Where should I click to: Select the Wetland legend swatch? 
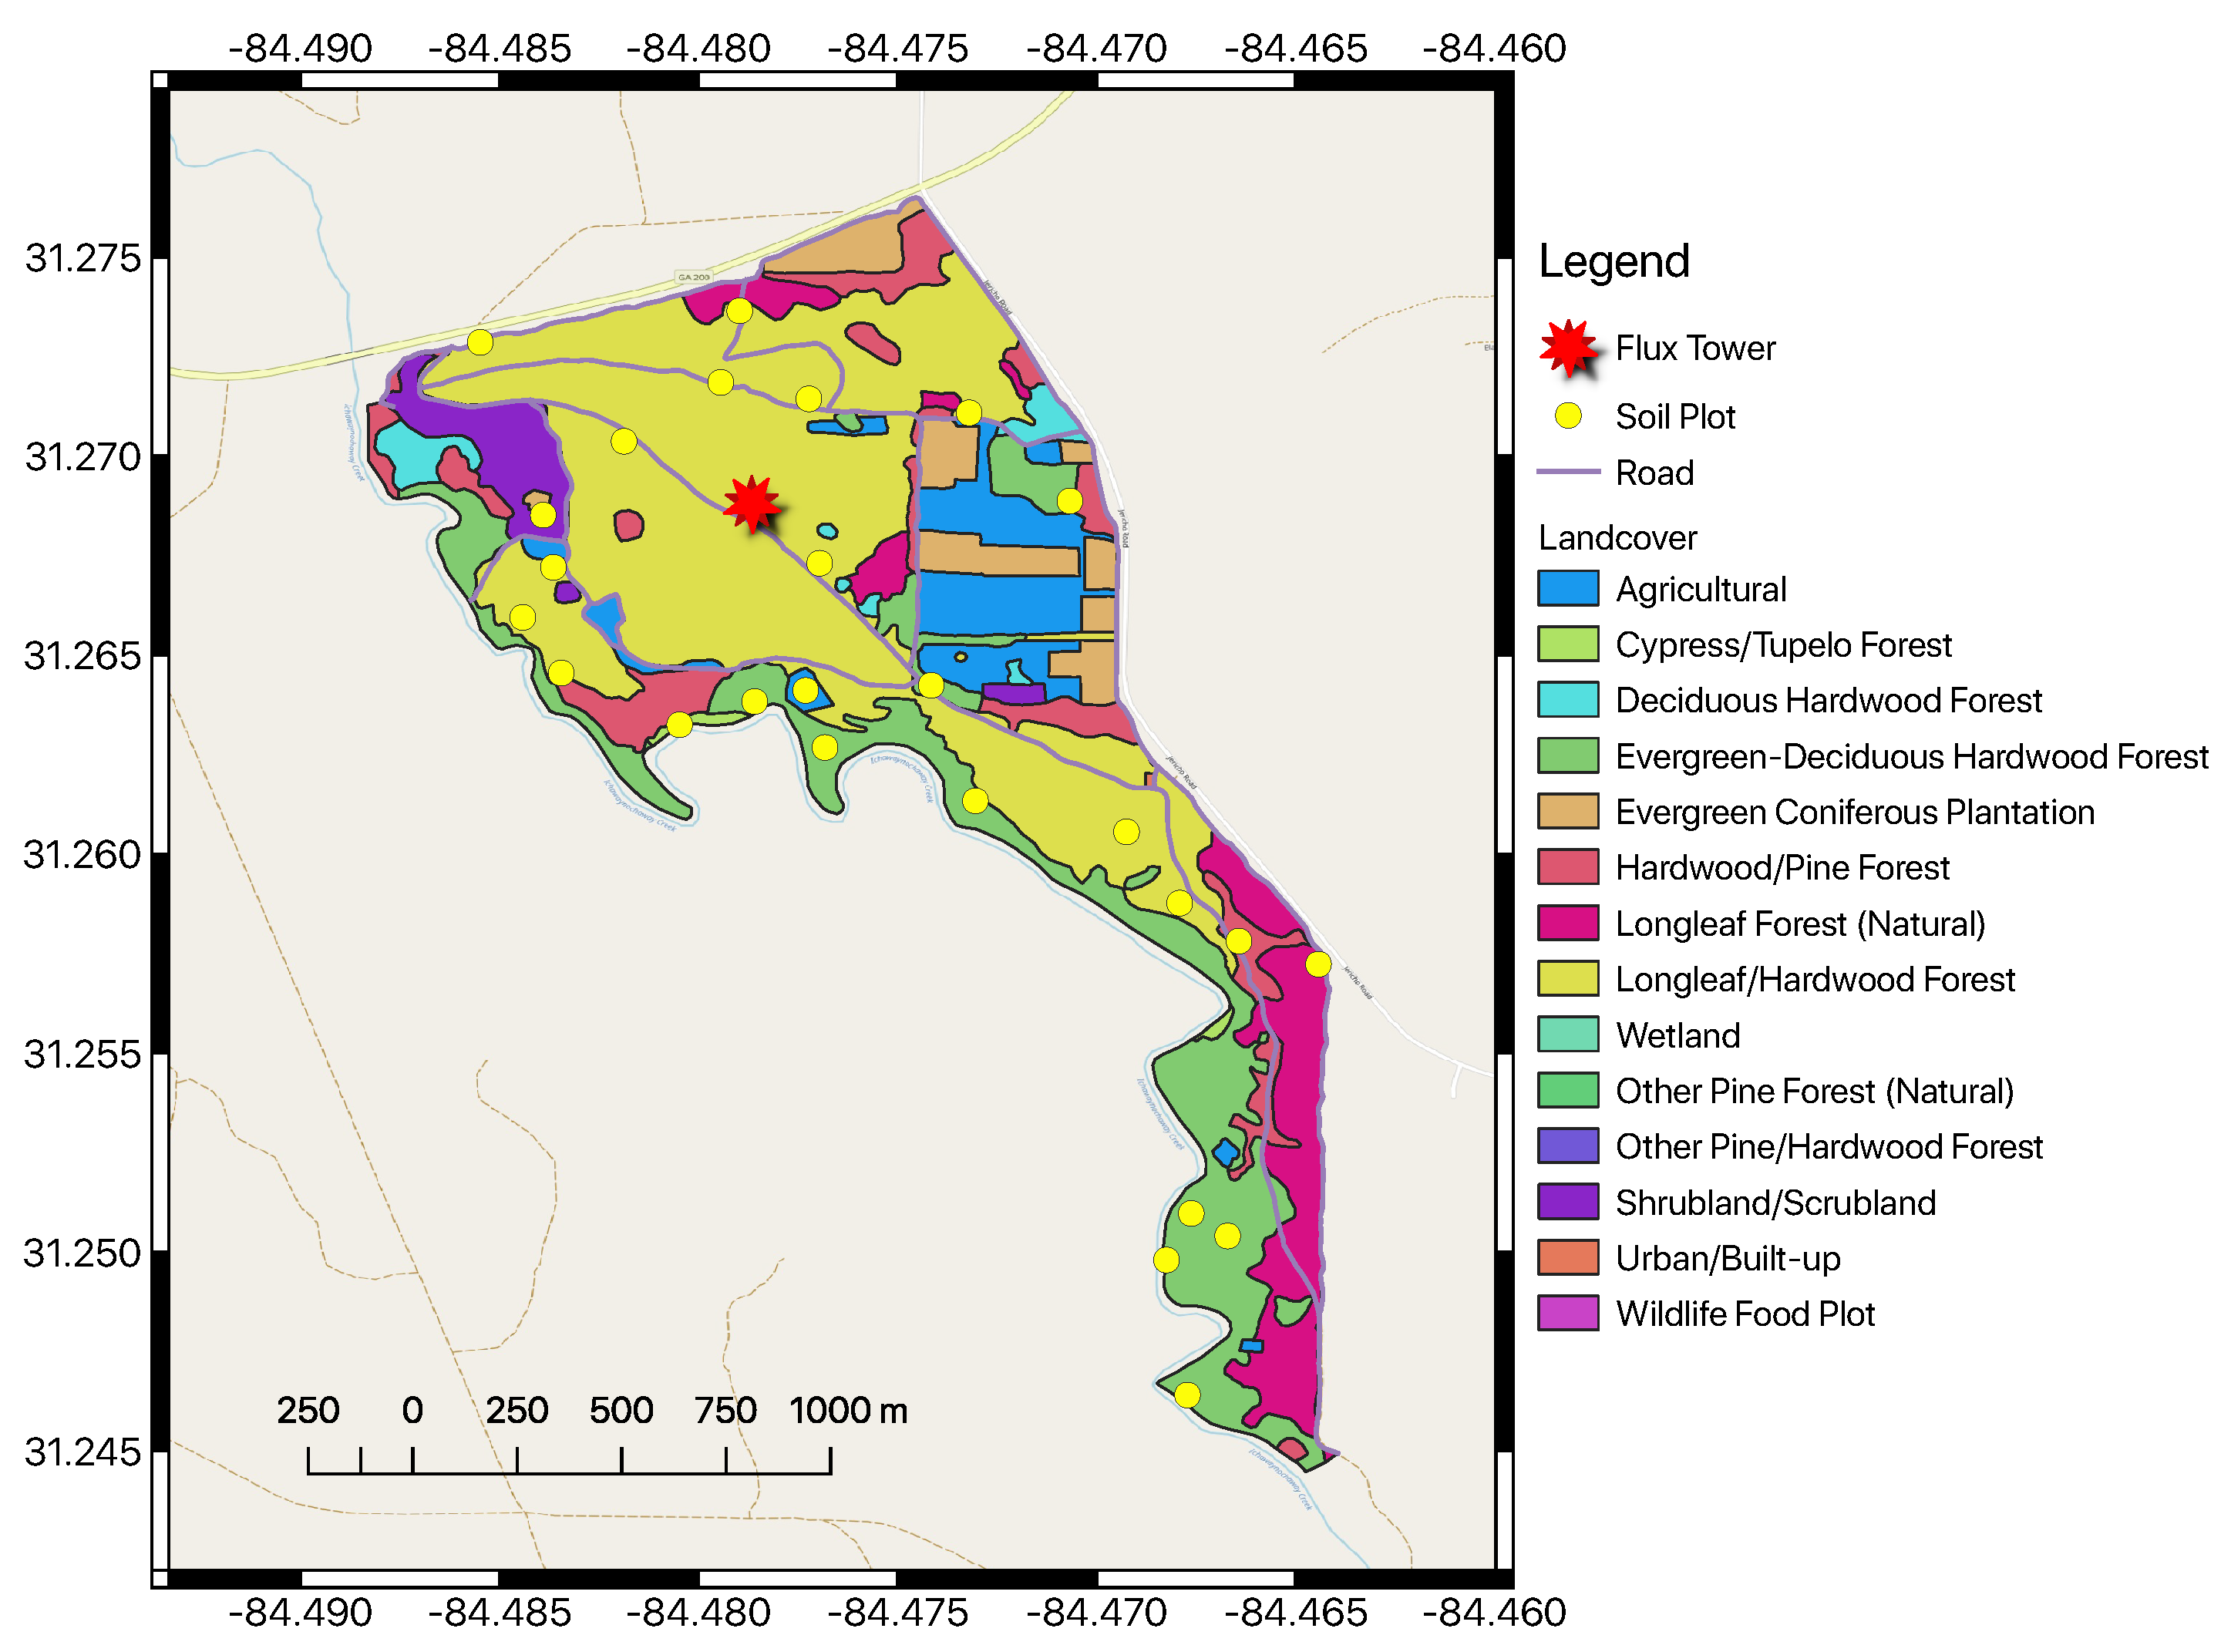[x=1568, y=1035]
